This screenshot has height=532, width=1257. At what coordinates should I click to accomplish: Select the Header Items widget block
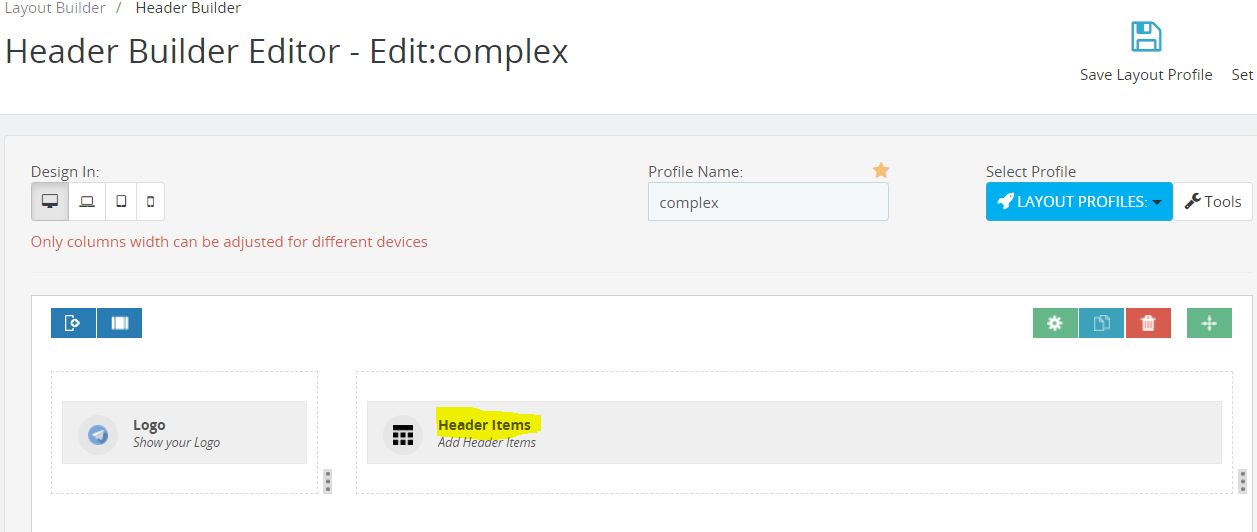(x=794, y=433)
